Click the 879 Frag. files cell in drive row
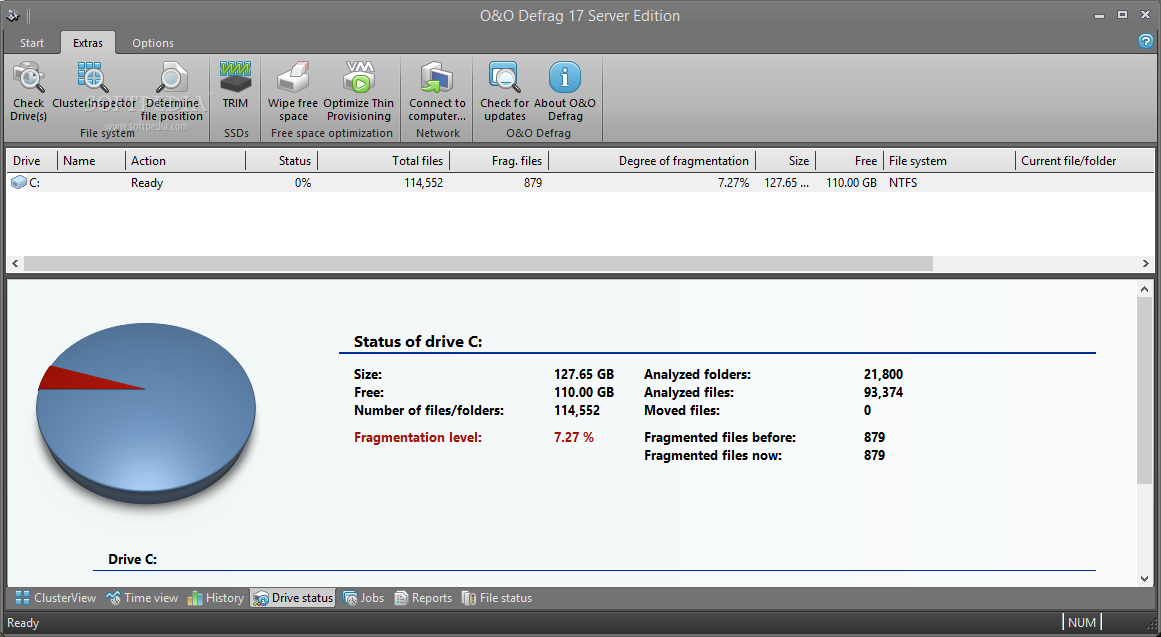1161x637 pixels. point(533,182)
